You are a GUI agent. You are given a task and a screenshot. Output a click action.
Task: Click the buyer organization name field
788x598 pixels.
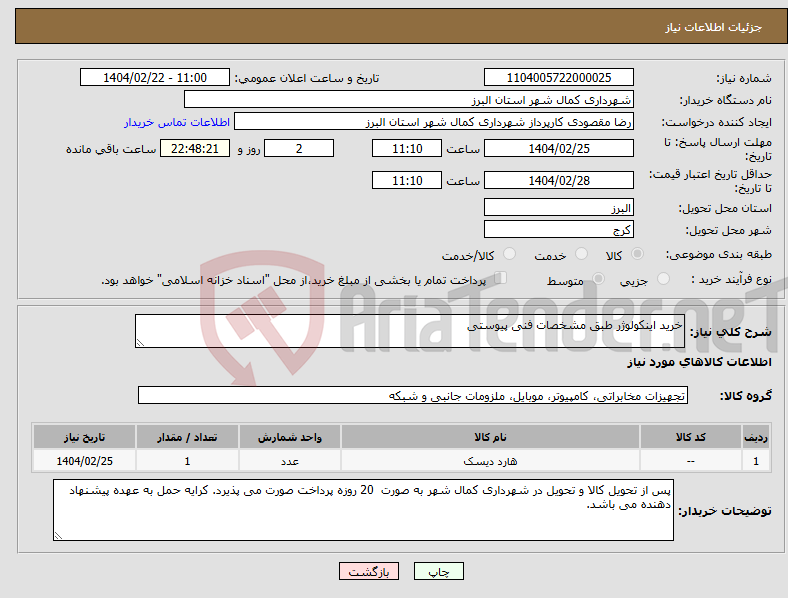(x=409, y=99)
